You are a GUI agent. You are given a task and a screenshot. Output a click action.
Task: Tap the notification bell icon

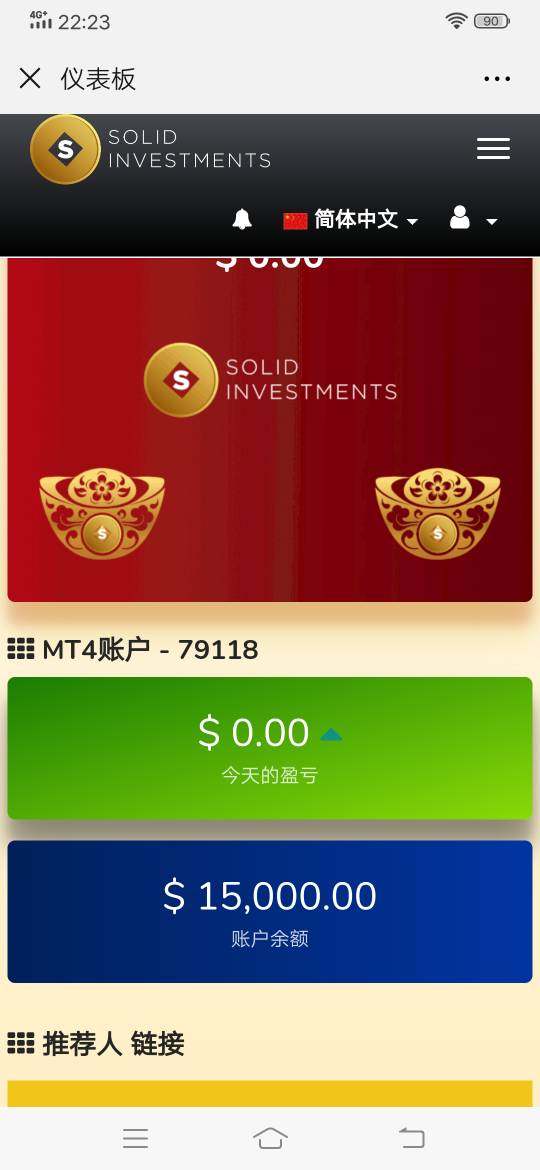click(x=242, y=219)
